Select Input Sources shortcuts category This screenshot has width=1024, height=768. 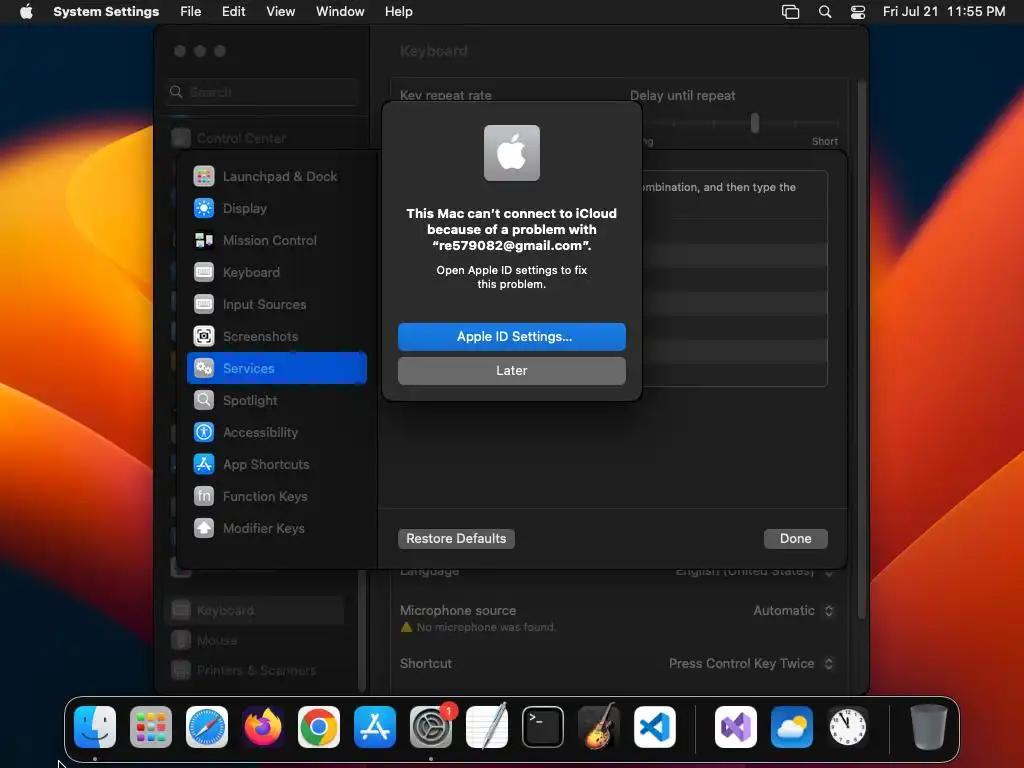click(x=277, y=304)
